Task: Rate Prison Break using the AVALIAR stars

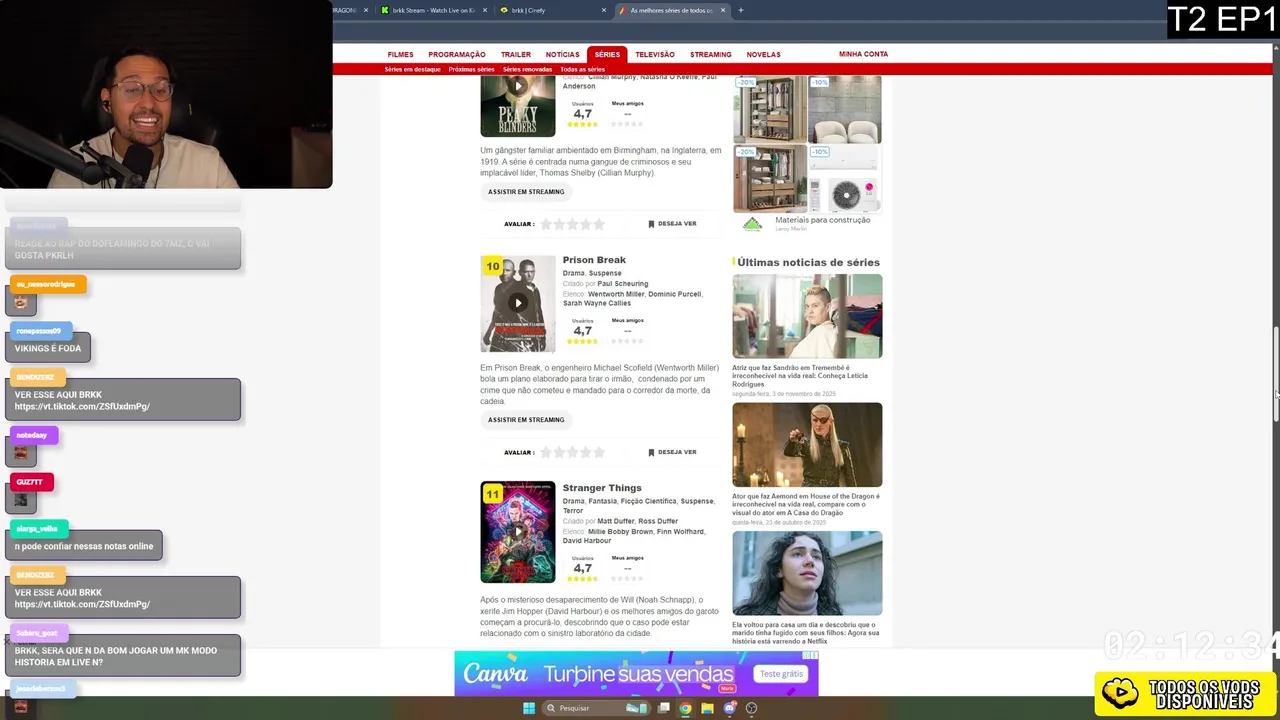Action: pyautogui.click(x=572, y=452)
